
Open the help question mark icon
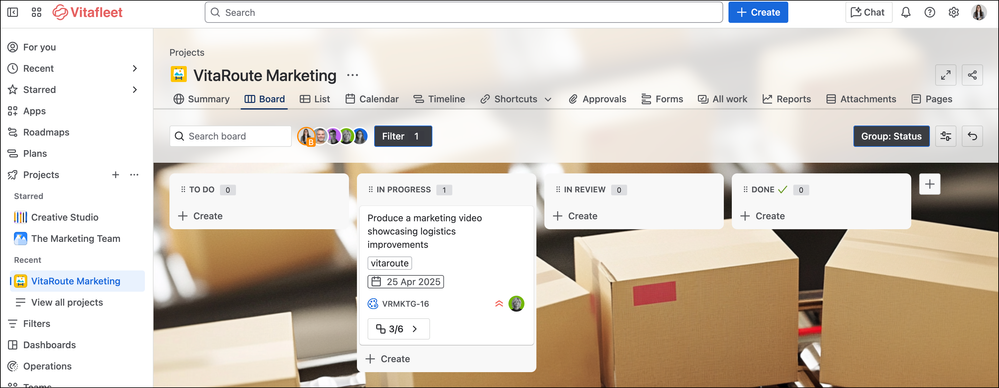click(x=930, y=12)
